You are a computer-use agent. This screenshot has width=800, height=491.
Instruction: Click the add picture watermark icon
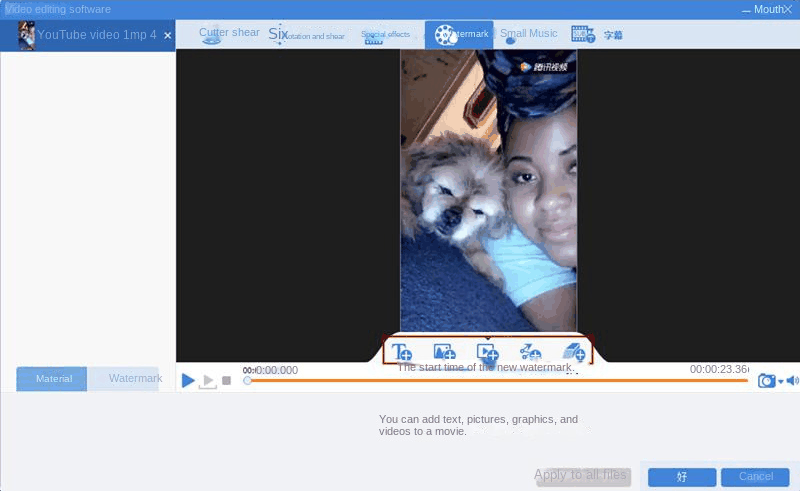coord(444,351)
